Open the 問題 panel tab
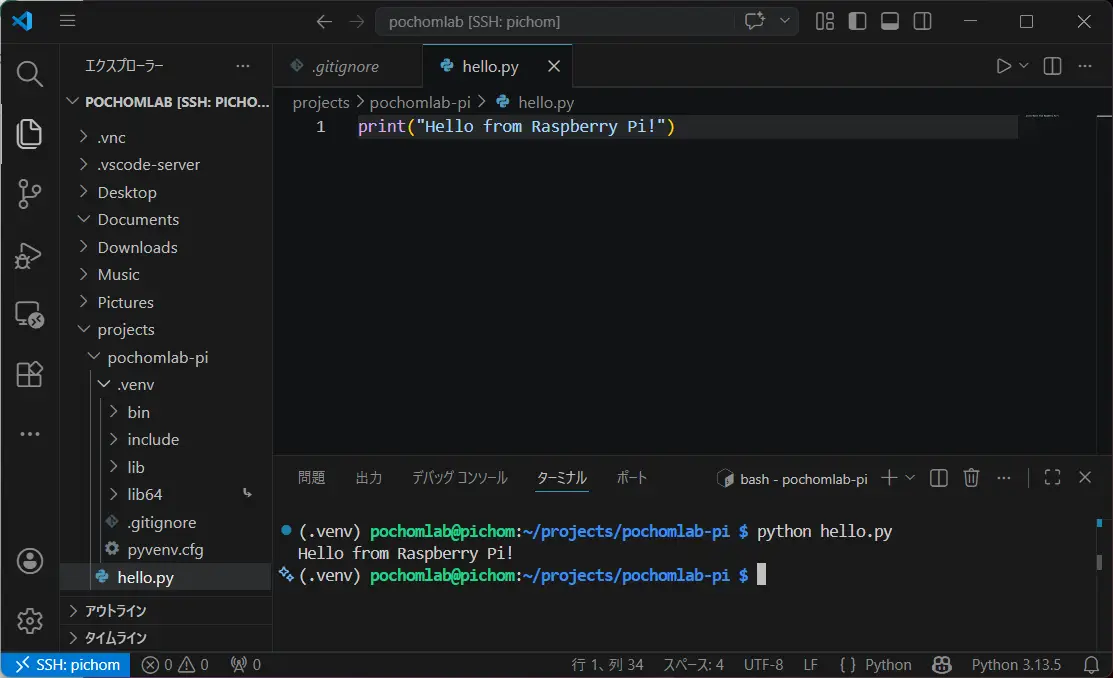1113x678 pixels. pos(312,478)
